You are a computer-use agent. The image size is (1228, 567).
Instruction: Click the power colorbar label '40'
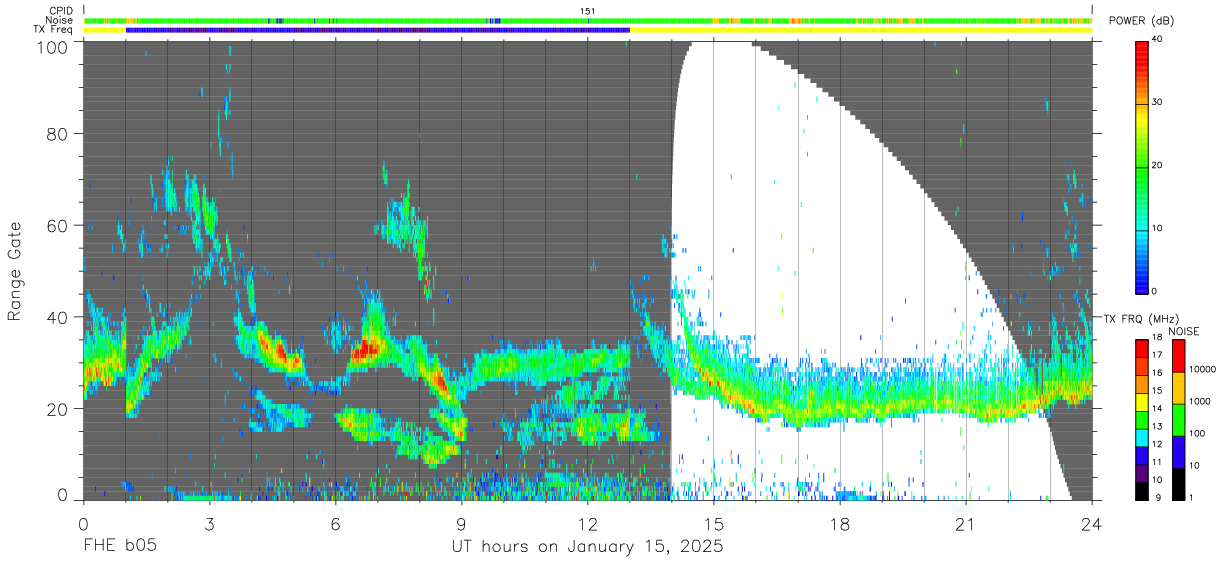click(1159, 40)
